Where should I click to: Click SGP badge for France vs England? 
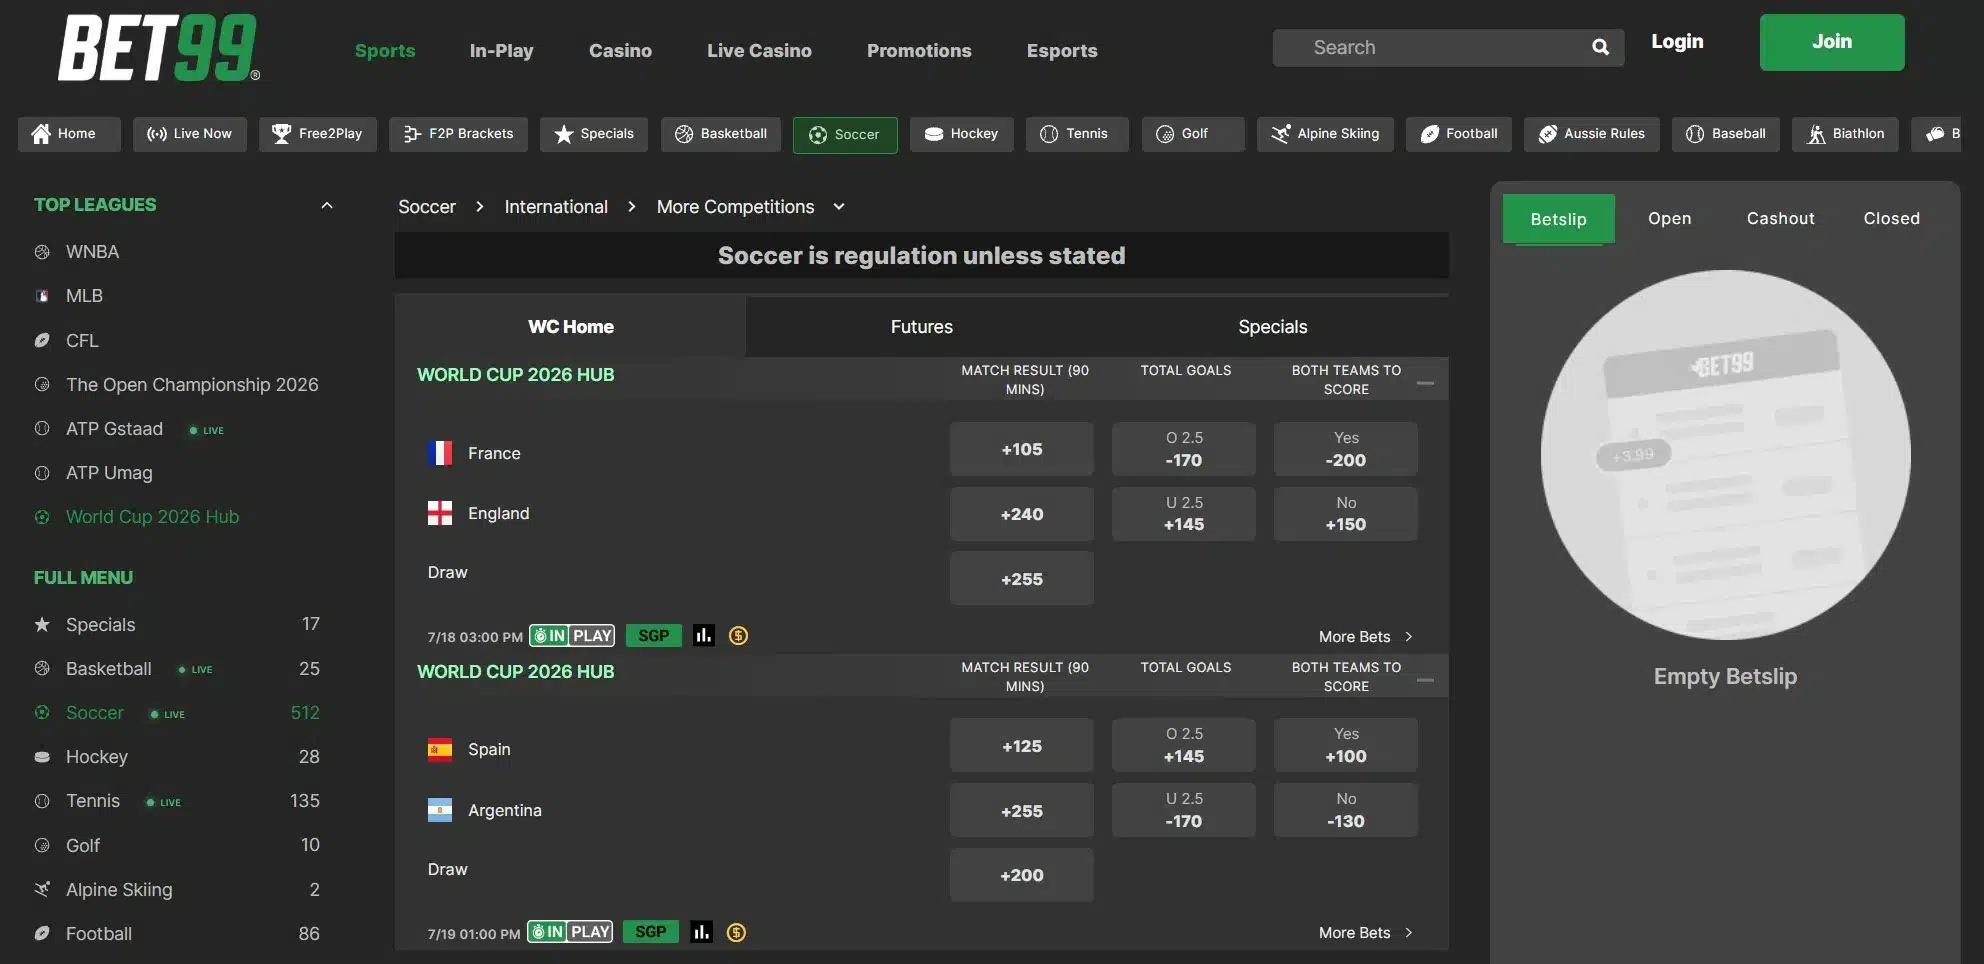(x=654, y=636)
